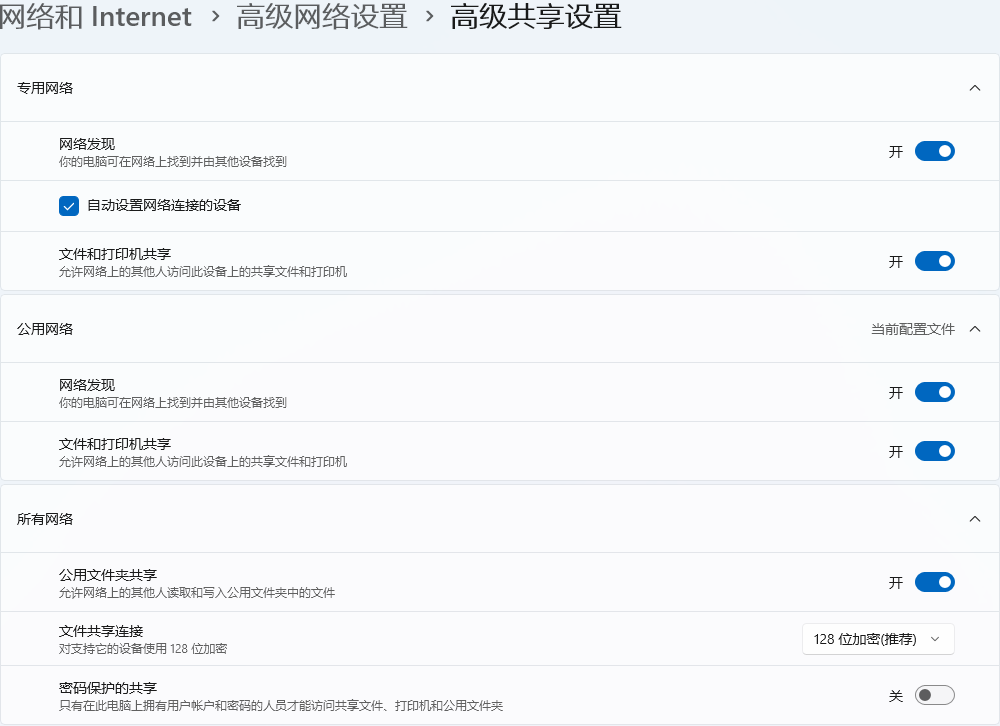Disable 文件和打印机共享 under 专用网络

coord(934,262)
